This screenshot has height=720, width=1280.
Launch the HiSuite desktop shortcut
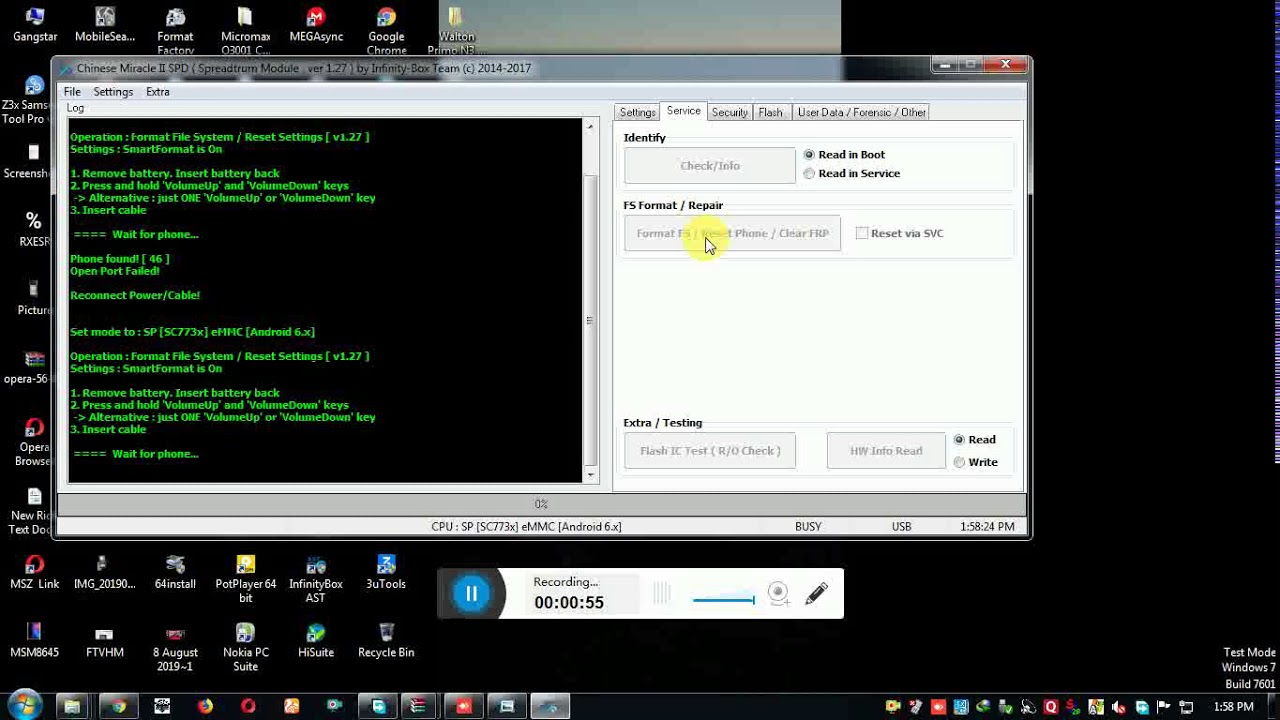coord(316,641)
